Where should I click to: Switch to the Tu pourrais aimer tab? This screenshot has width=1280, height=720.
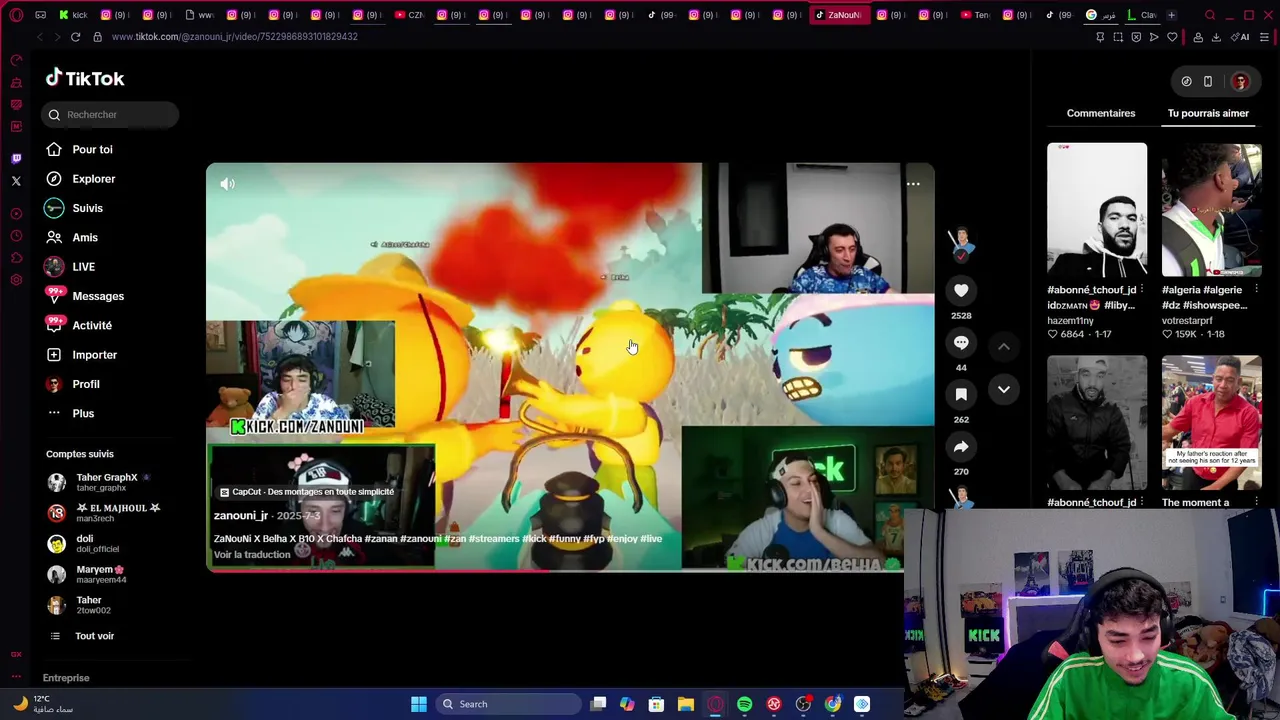[1208, 113]
